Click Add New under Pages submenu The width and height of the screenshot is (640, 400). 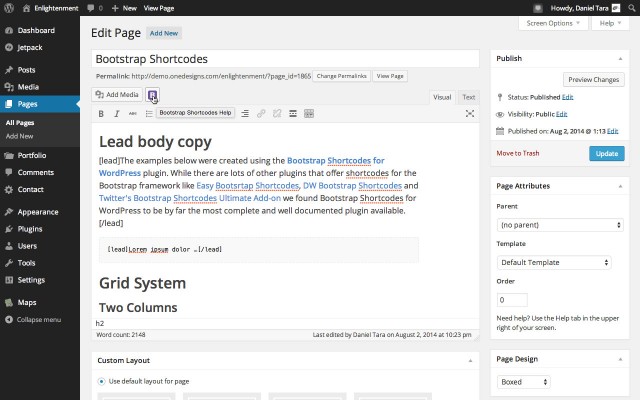coord(19,136)
